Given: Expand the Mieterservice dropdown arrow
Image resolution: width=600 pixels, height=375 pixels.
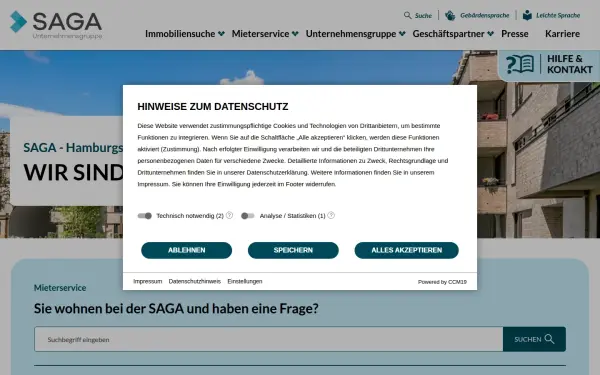Looking at the screenshot, I should click(x=295, y=34).
